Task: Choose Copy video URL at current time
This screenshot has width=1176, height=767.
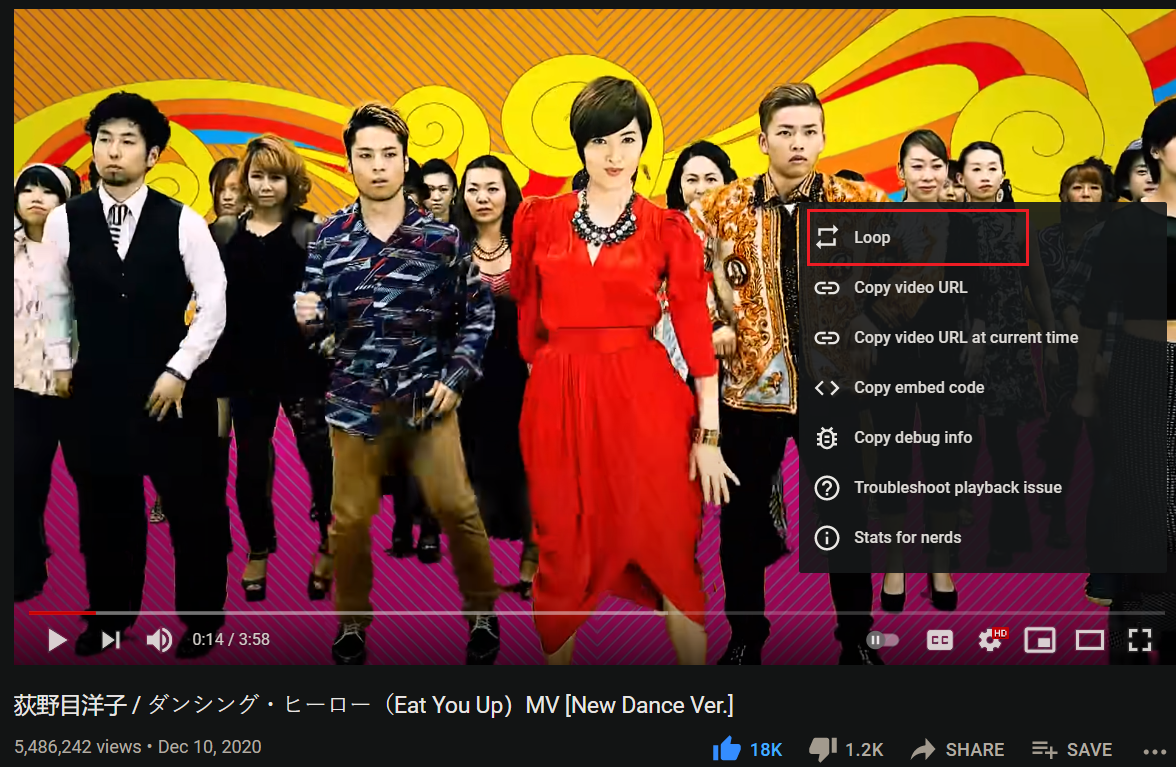Action: 965,337
